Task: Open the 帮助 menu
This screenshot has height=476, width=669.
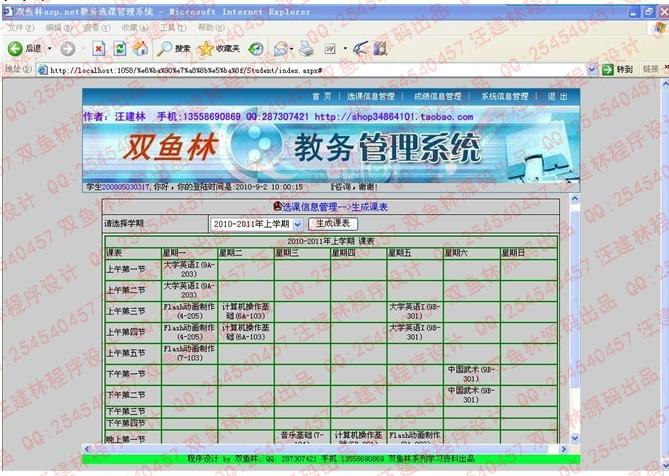Action: coord(211,28)
